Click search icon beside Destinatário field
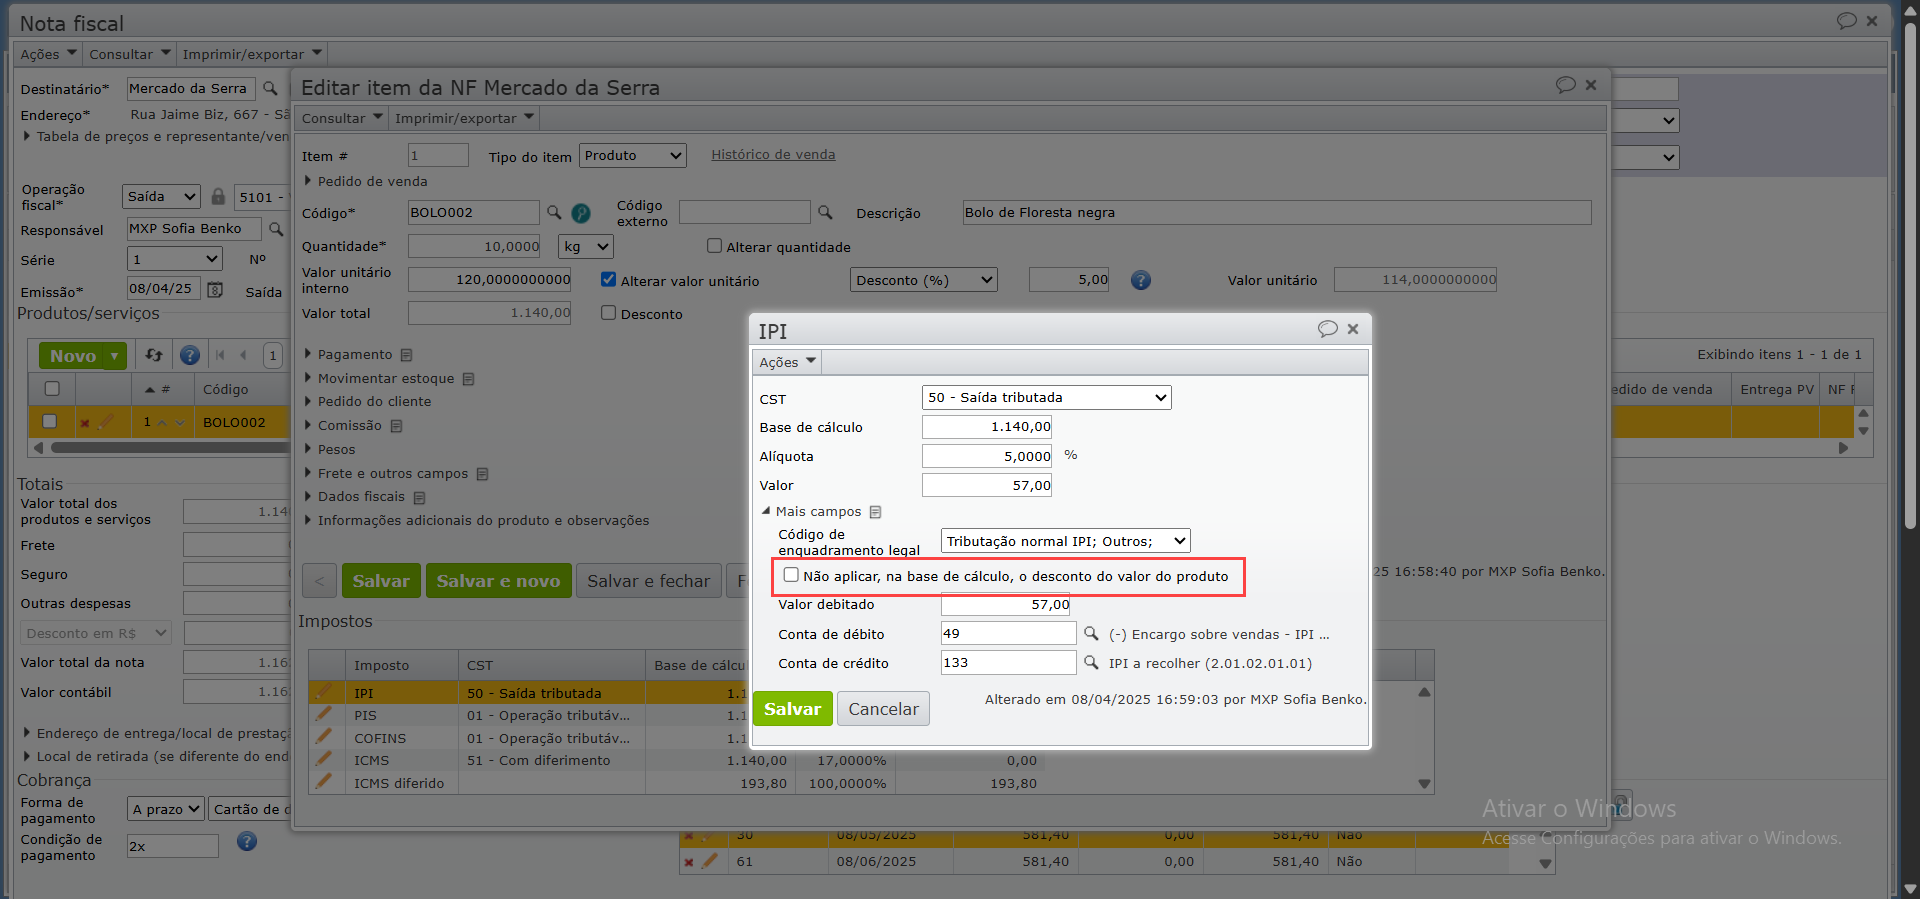 (x=270, y=88)
